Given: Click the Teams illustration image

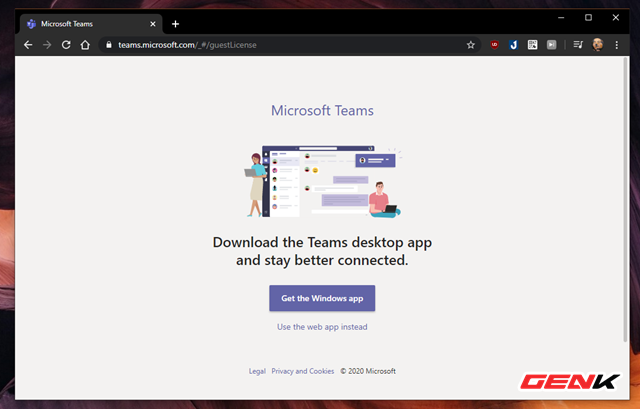Looking at the screenshot, I should pyautogui.click(x=322, y=183).
